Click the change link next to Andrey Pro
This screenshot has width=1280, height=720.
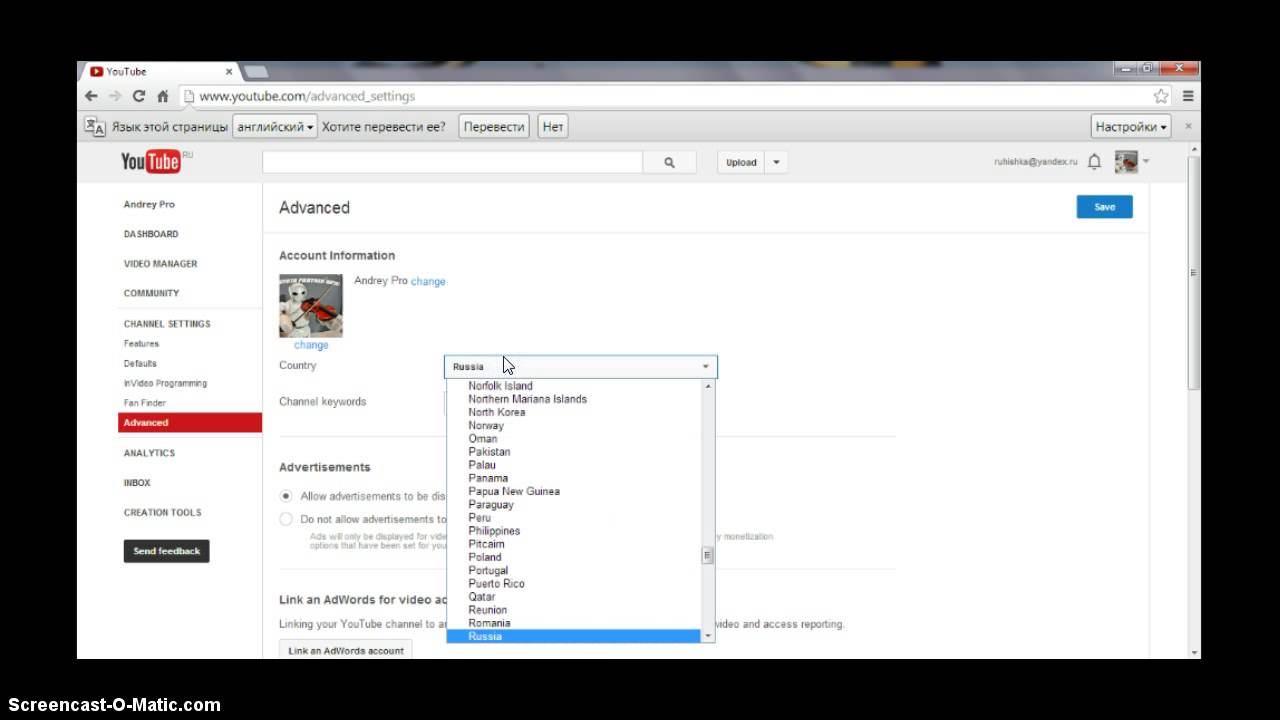click(428, 282)
